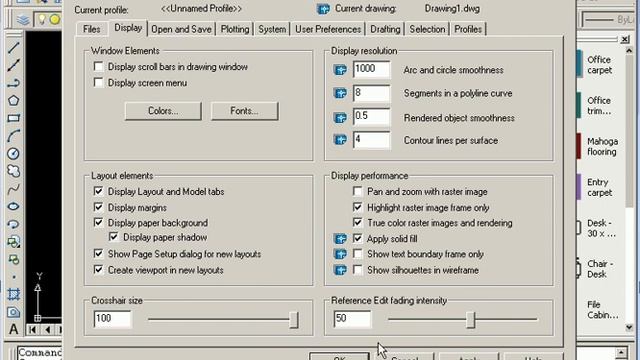The width and height of the screenshot is (640, 360).
Task: Click the Arc and circle smoothness field
Action: coord(371,69)
